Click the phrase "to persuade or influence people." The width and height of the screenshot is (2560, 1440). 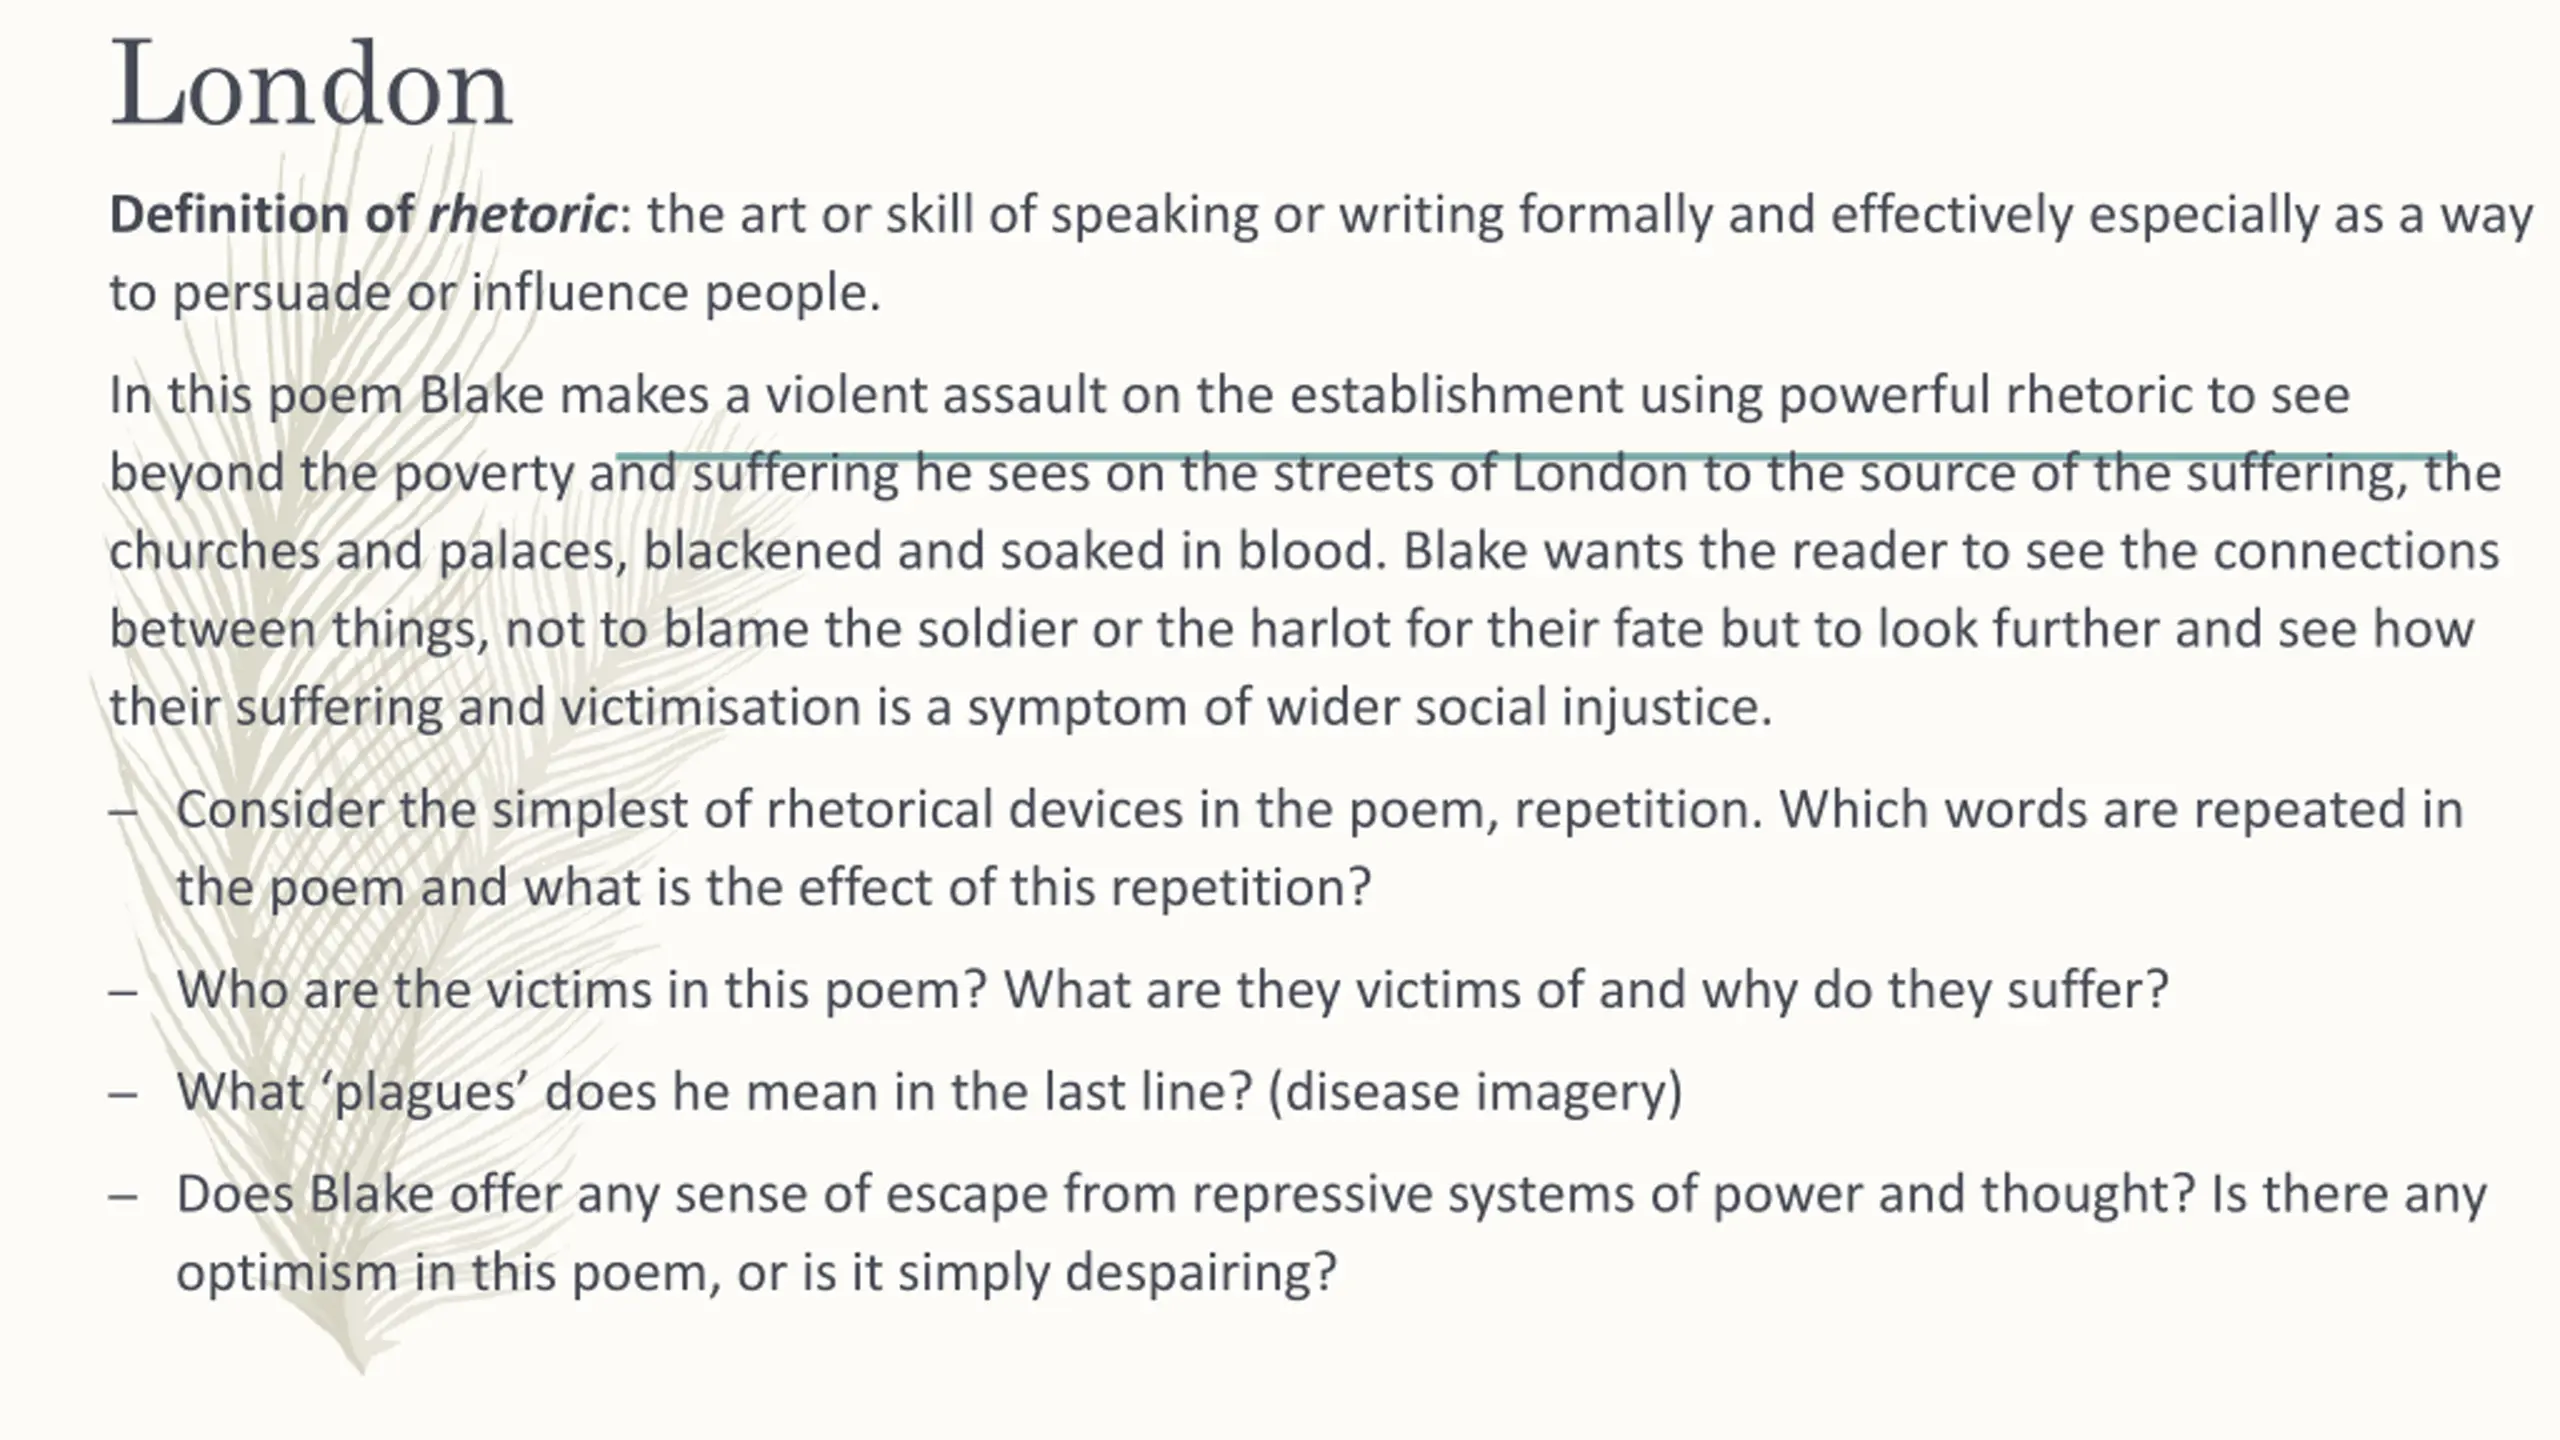coord(495,294)
